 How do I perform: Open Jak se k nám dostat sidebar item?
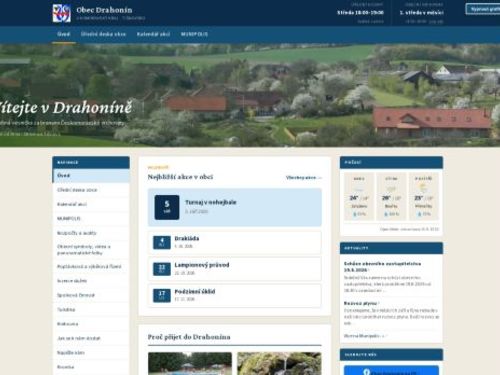click(91, 338)
